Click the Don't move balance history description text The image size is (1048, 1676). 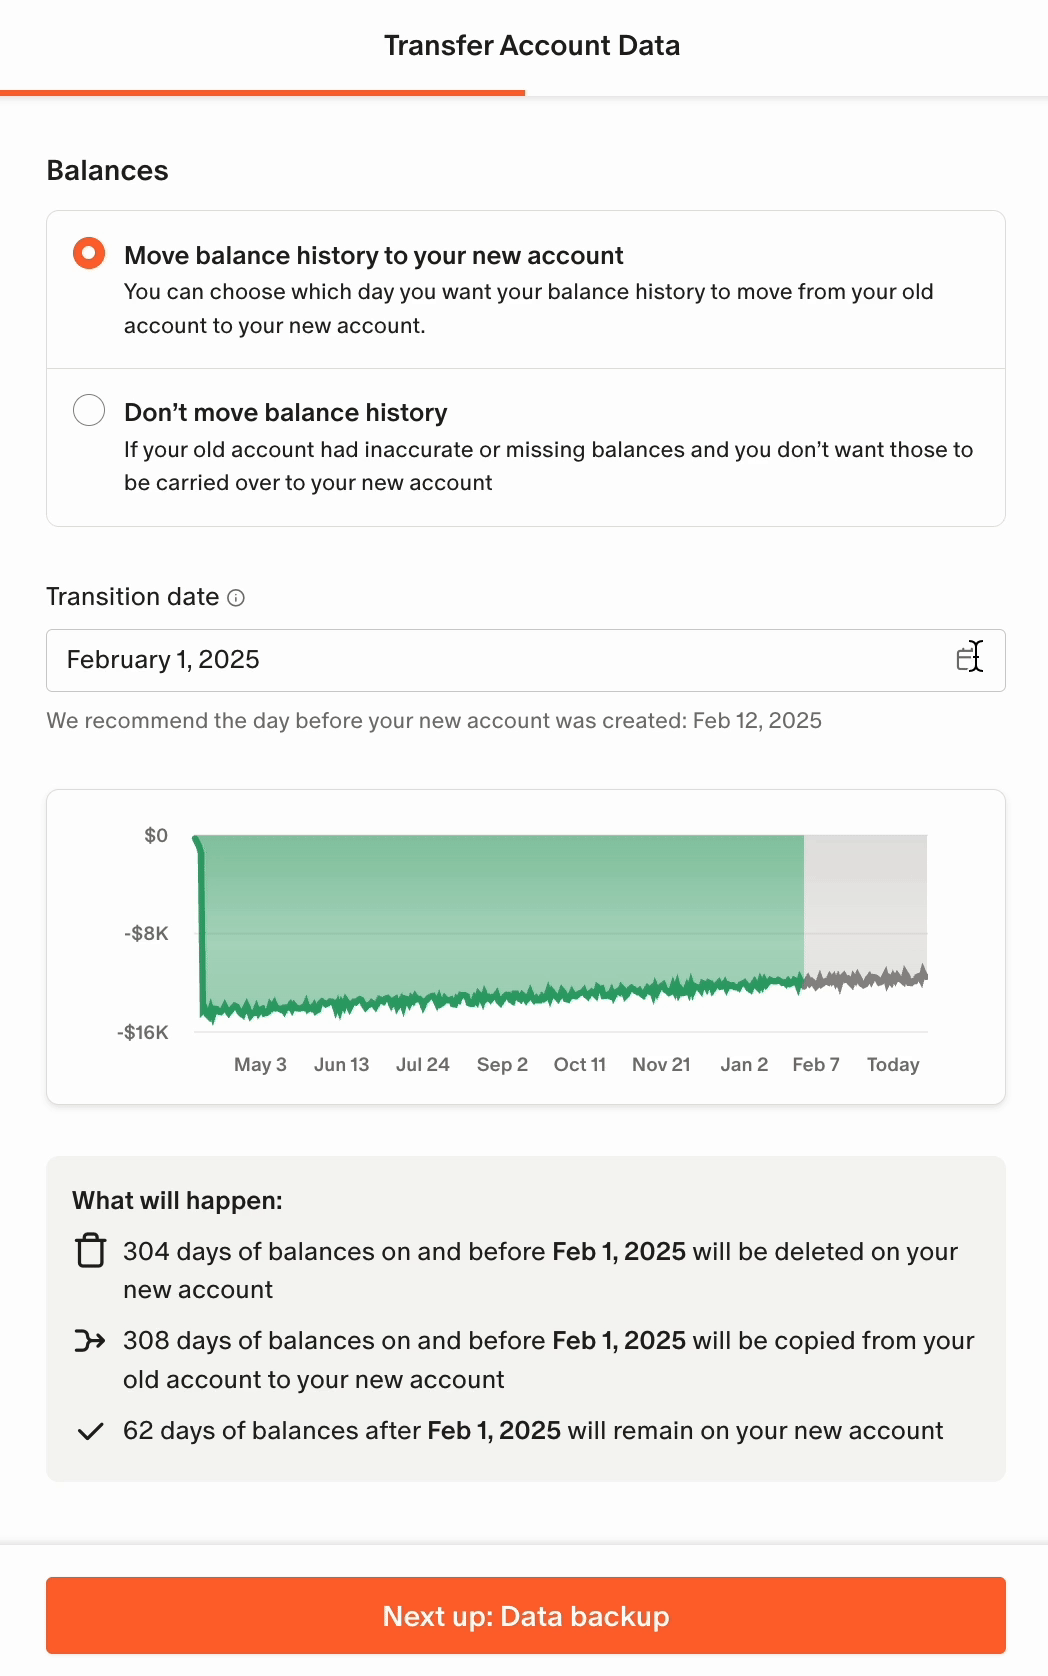[x=548, y=466]
